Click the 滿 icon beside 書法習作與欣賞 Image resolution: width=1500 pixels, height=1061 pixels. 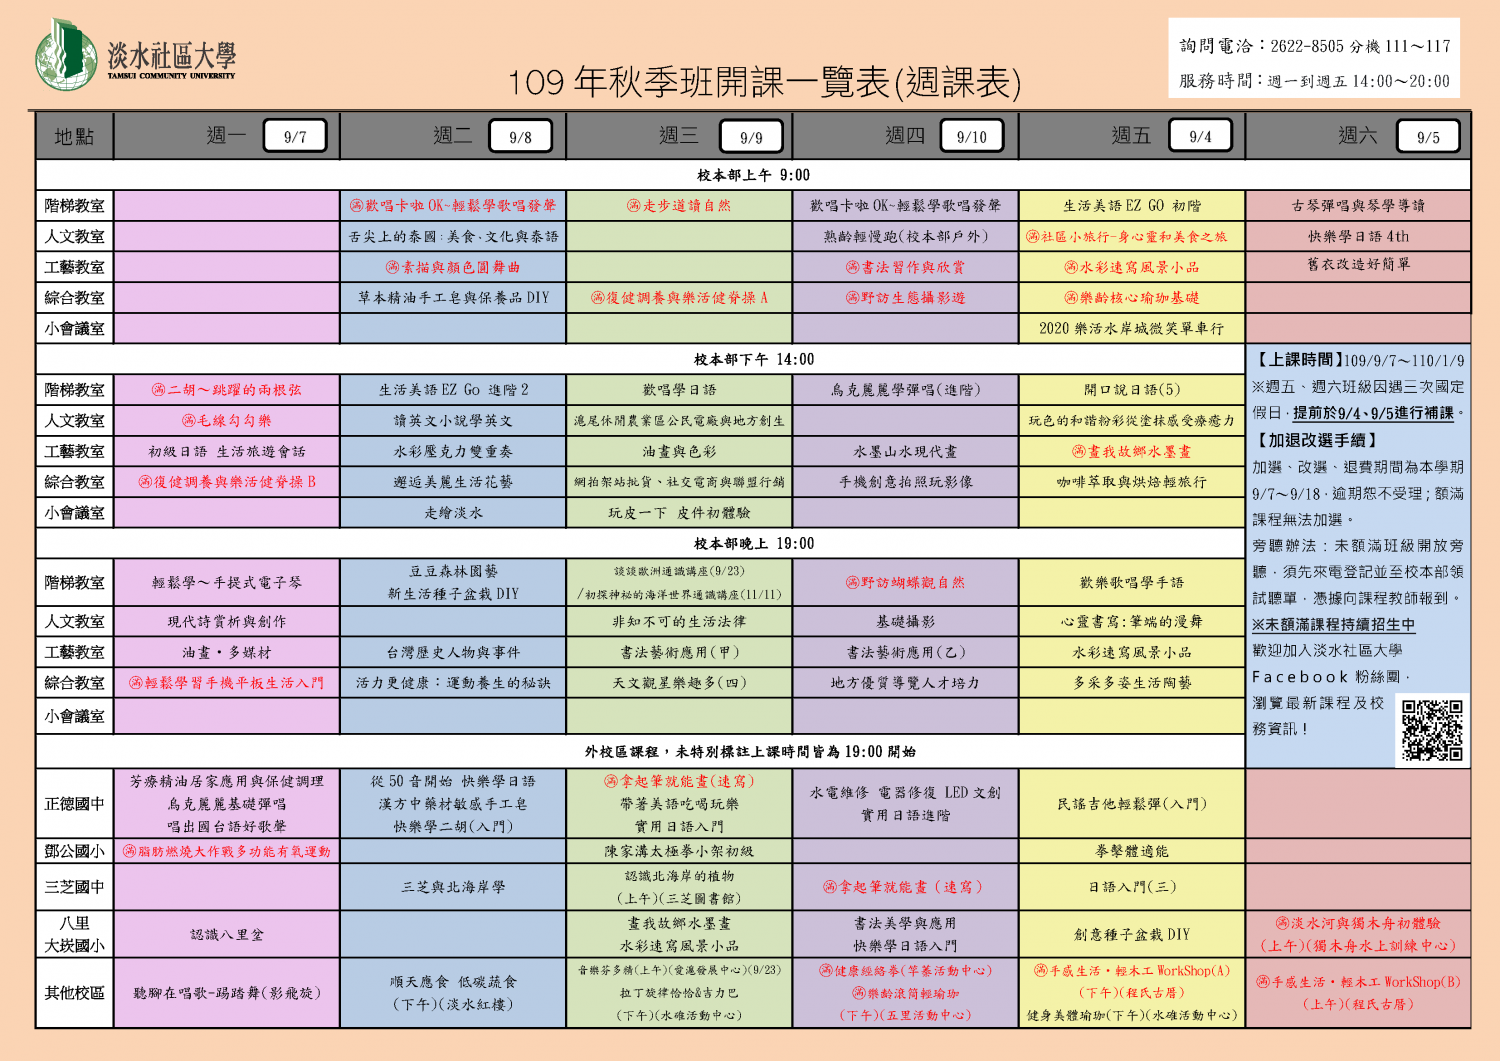coord(853,267)
